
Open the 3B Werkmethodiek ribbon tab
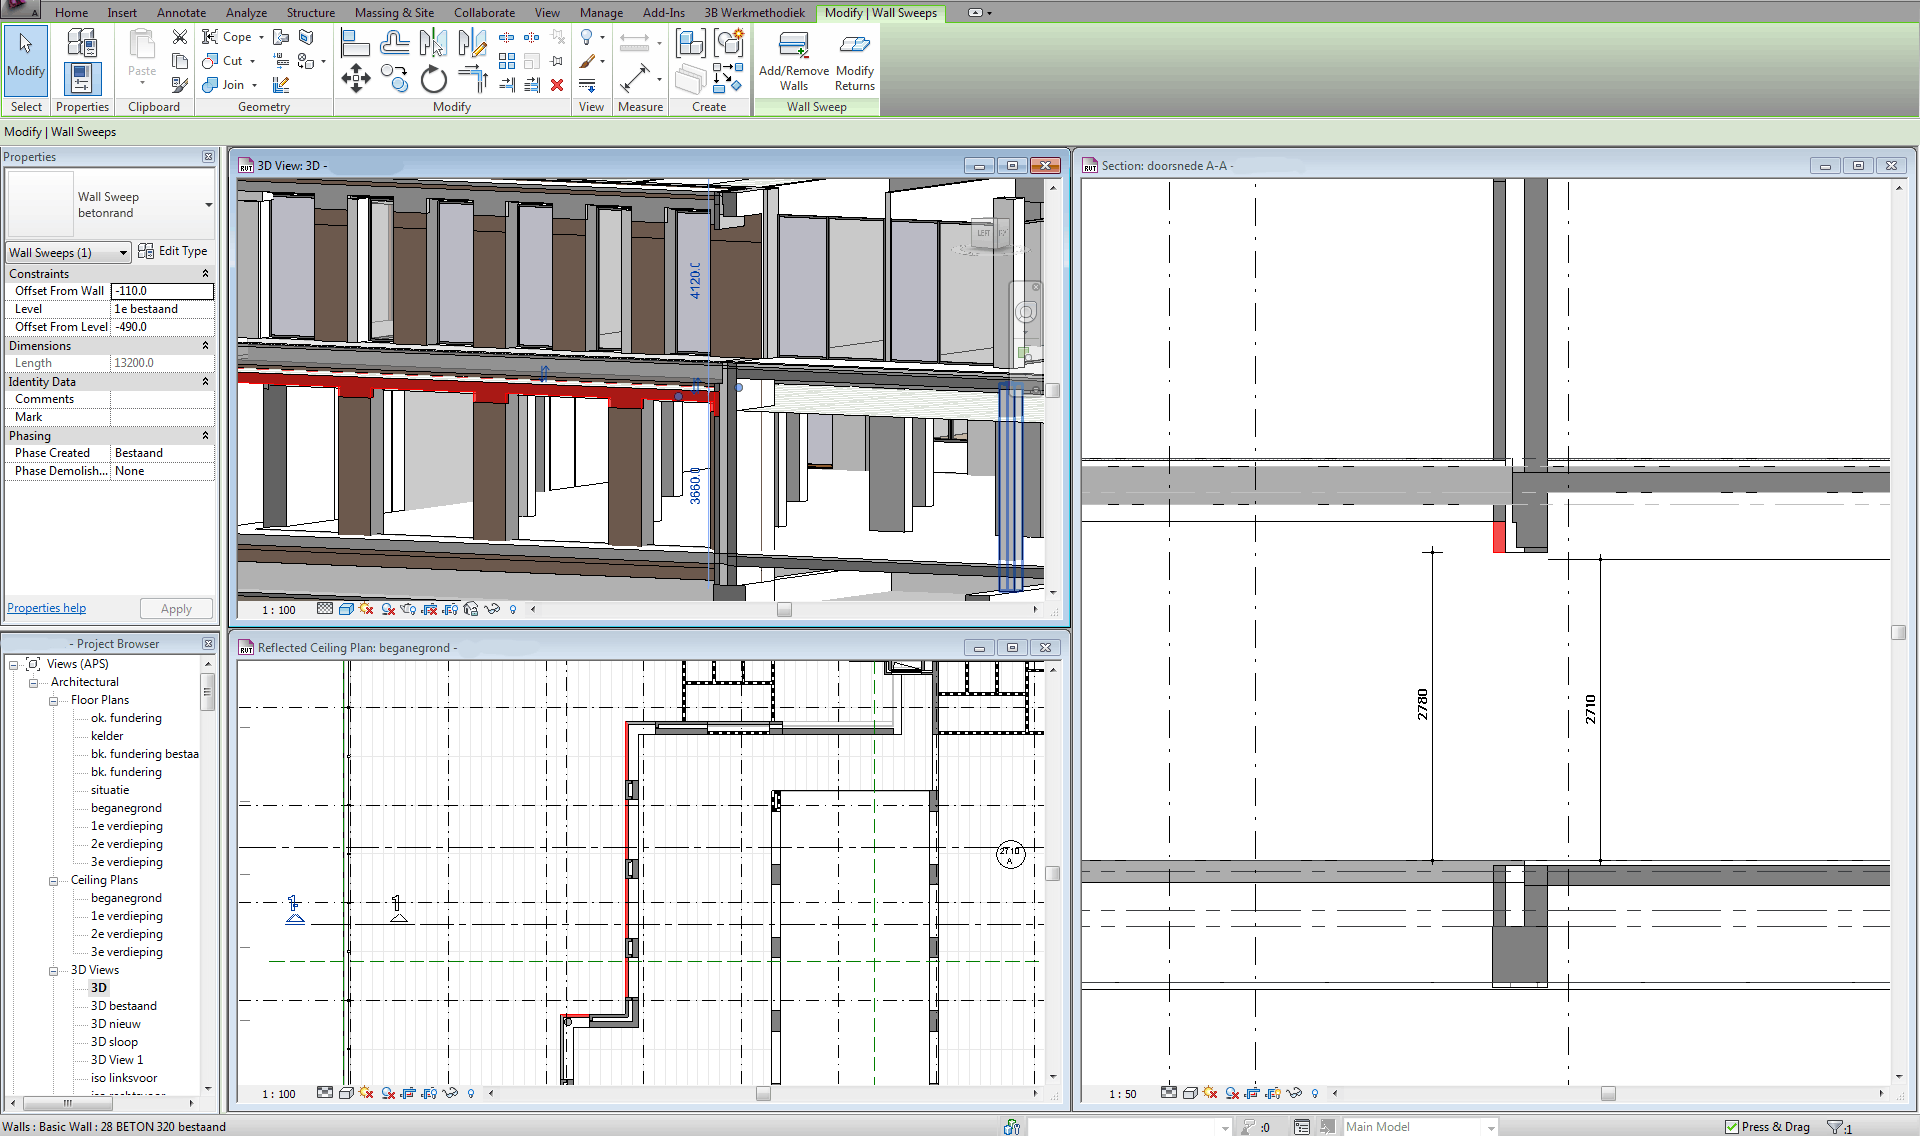(754, 12)
